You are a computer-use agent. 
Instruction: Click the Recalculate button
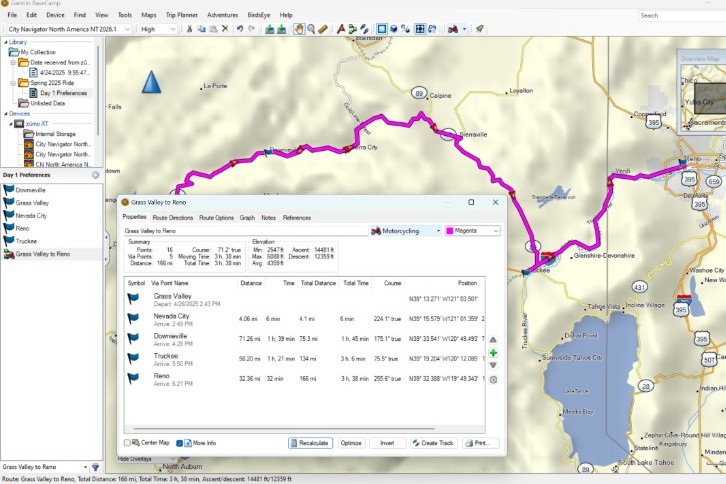click(x=310, y=443)
